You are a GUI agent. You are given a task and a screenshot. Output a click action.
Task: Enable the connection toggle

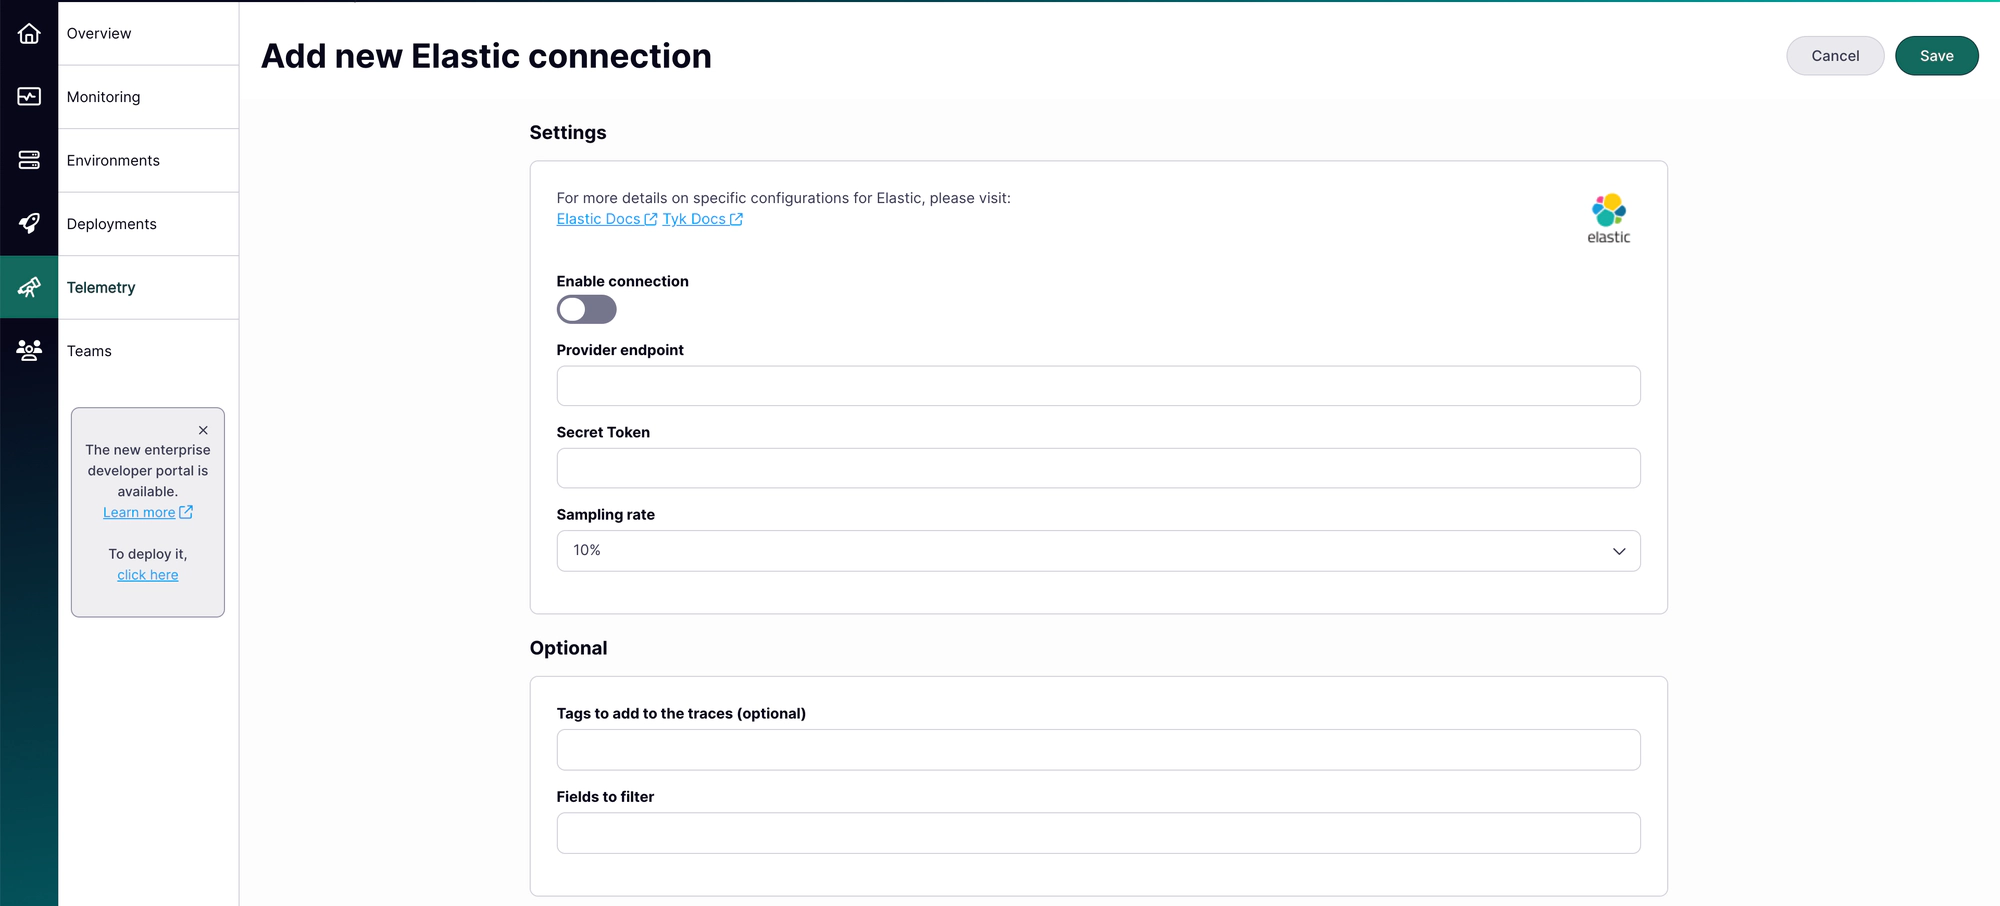(x=586, y=310)
